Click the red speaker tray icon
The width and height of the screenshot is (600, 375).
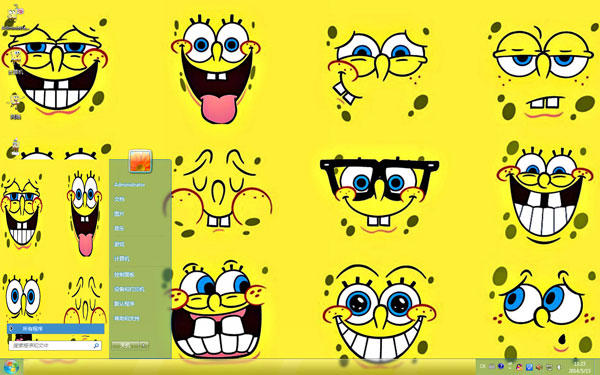(x=539, y=367)
